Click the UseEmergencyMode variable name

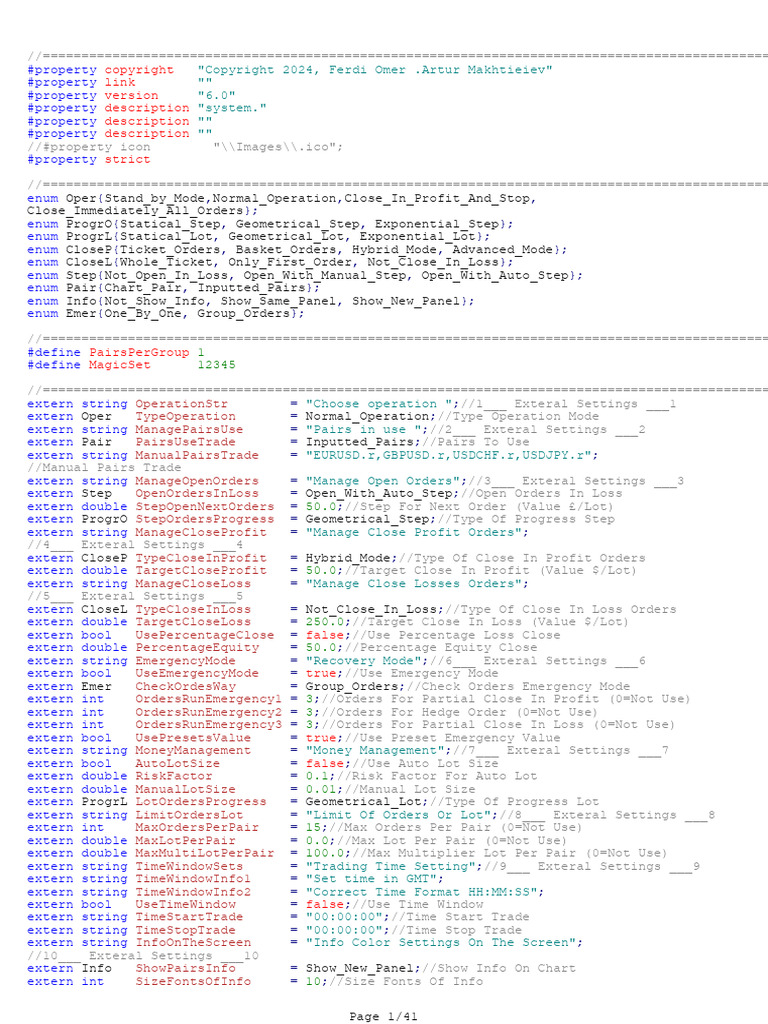197,673
